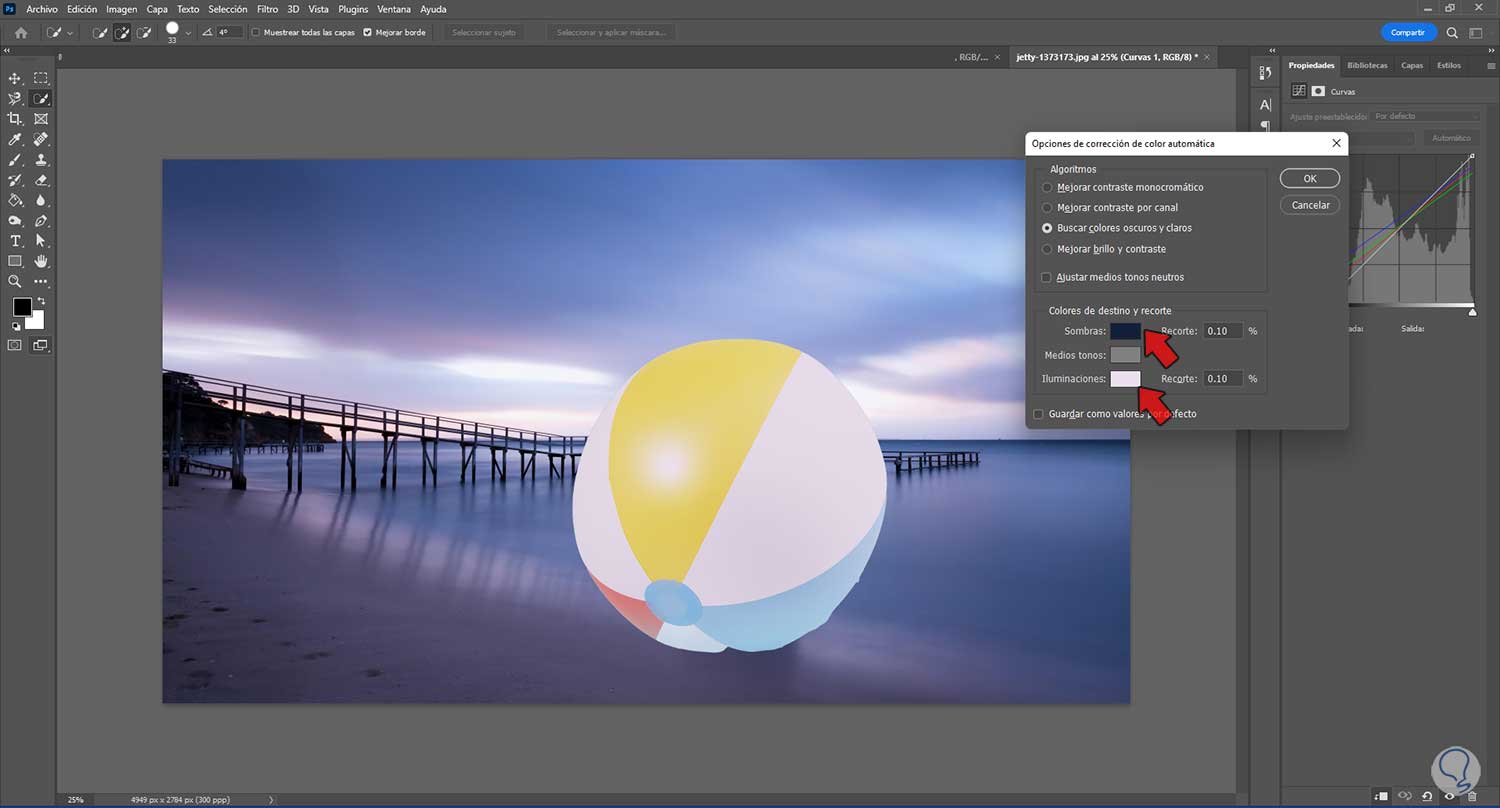Expand the tool preset picker arrow
This screenshot has height=808, width=1500.
click(70, 32)
